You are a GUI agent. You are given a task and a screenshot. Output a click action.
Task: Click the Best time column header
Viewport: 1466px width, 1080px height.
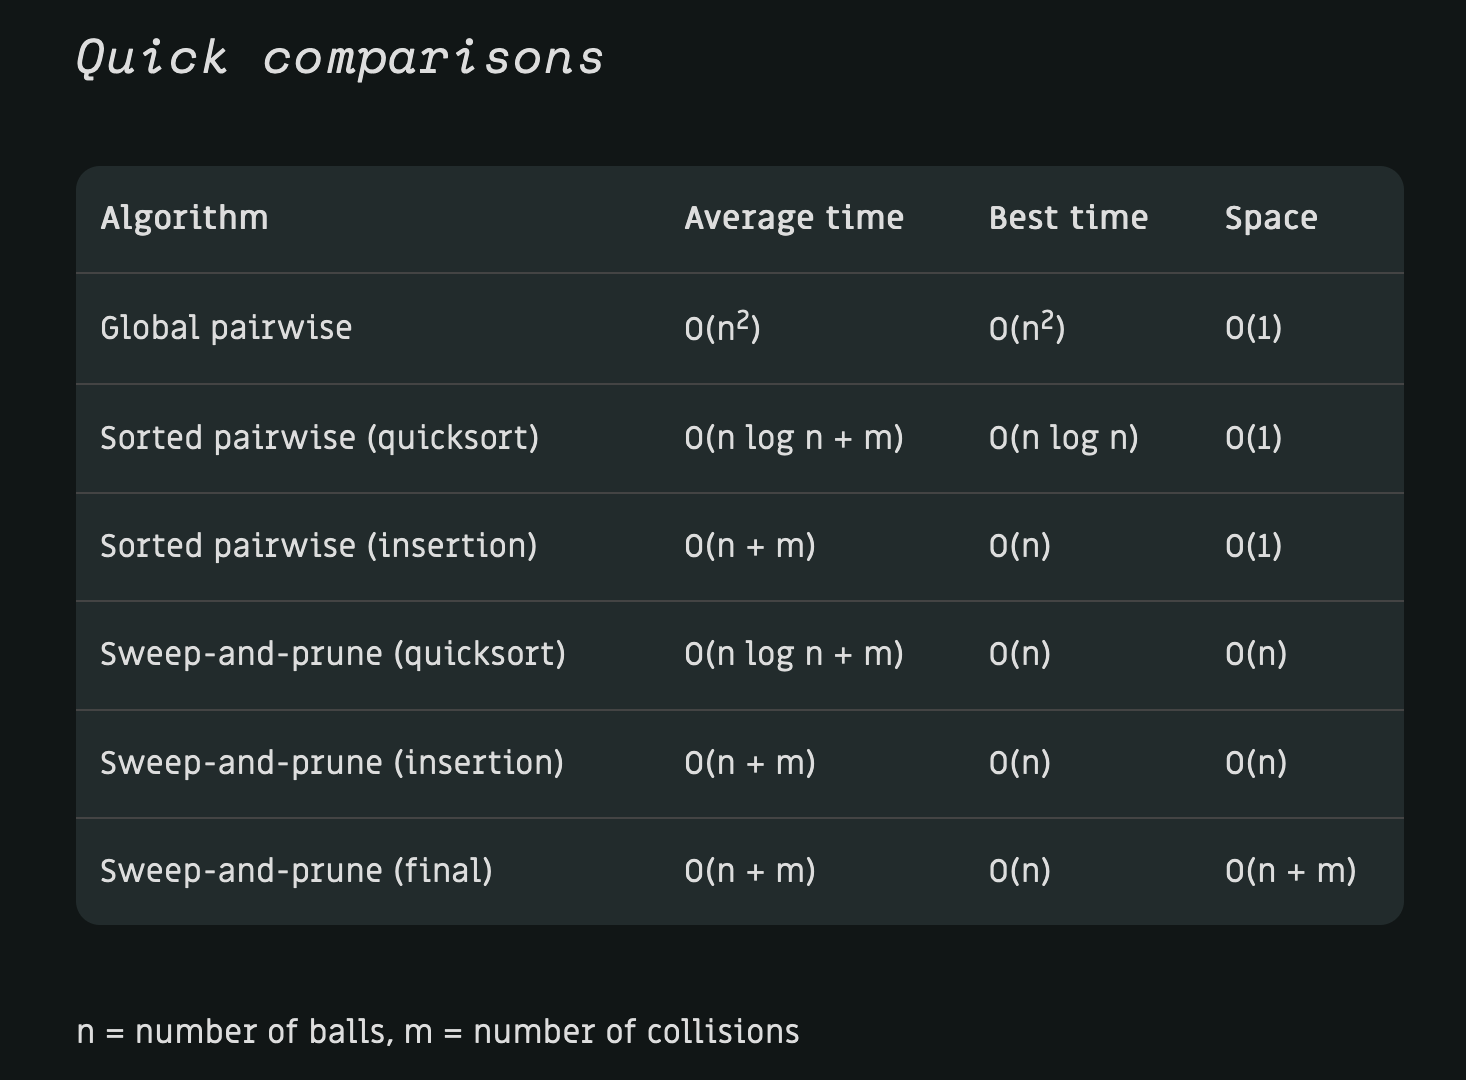(x=1068, y=218)
